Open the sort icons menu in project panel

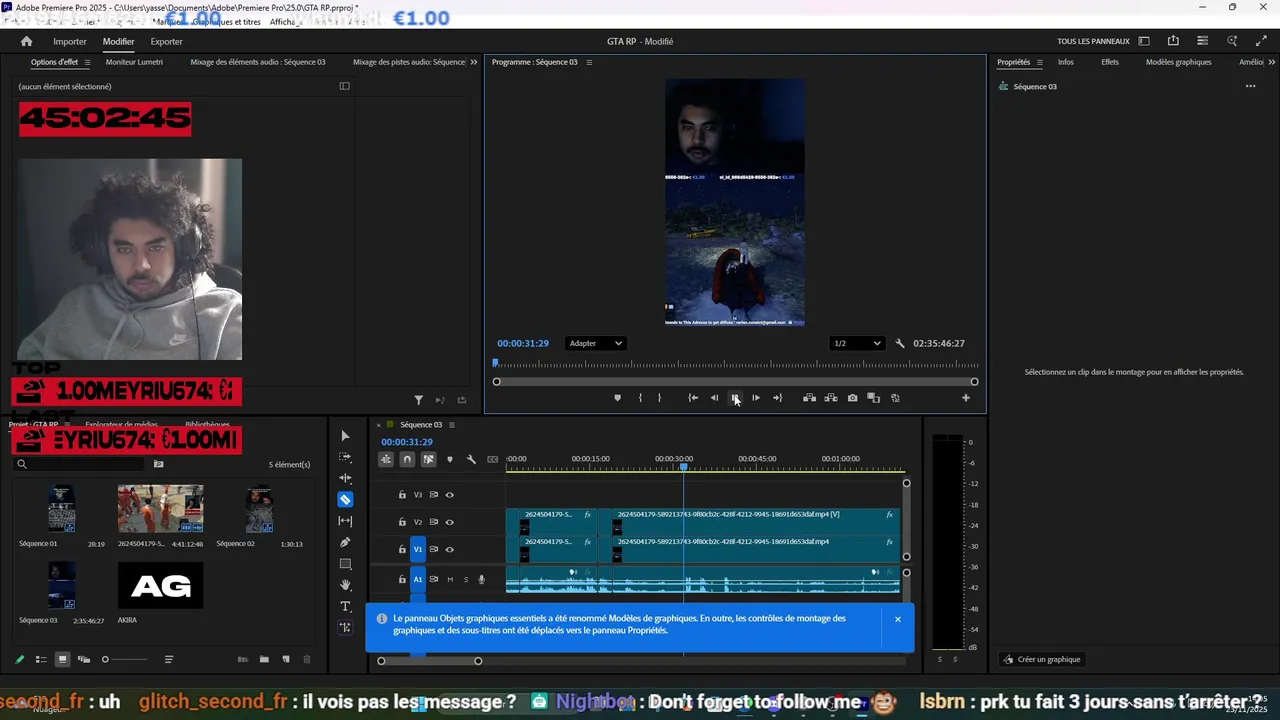tap(169, 659)
